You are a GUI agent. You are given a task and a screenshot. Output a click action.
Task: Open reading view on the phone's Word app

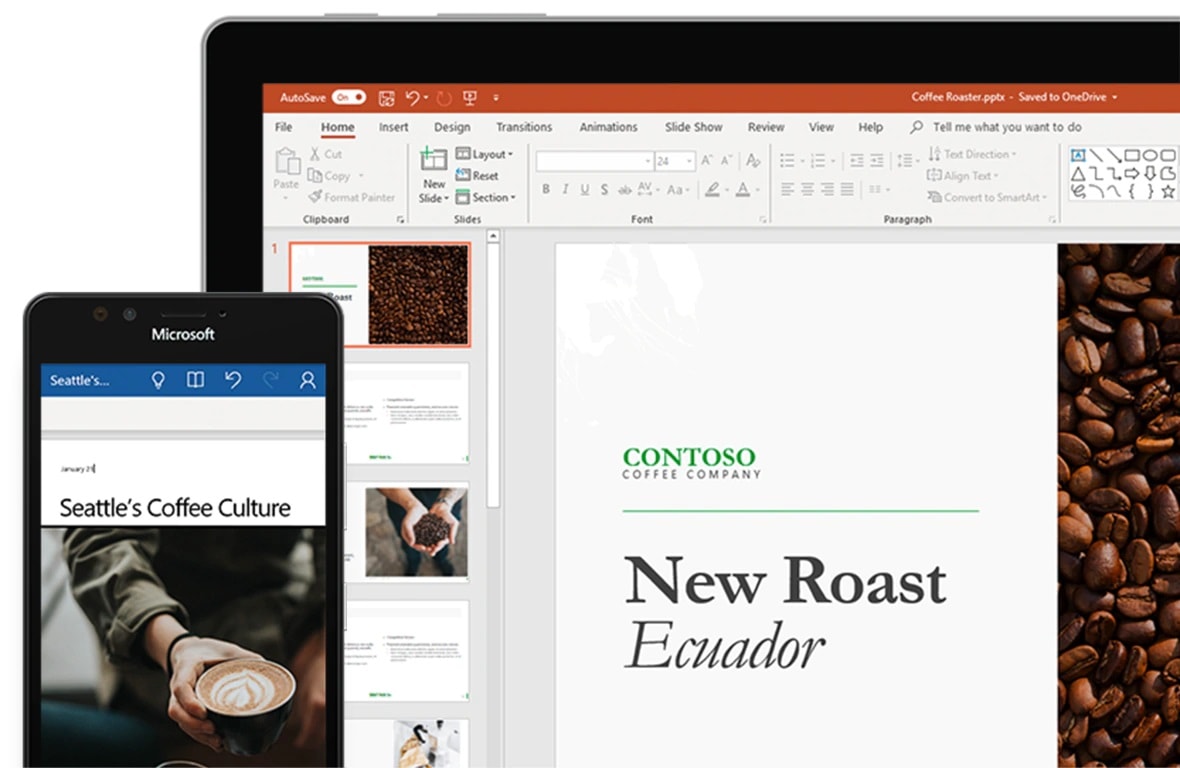point(196,380)
